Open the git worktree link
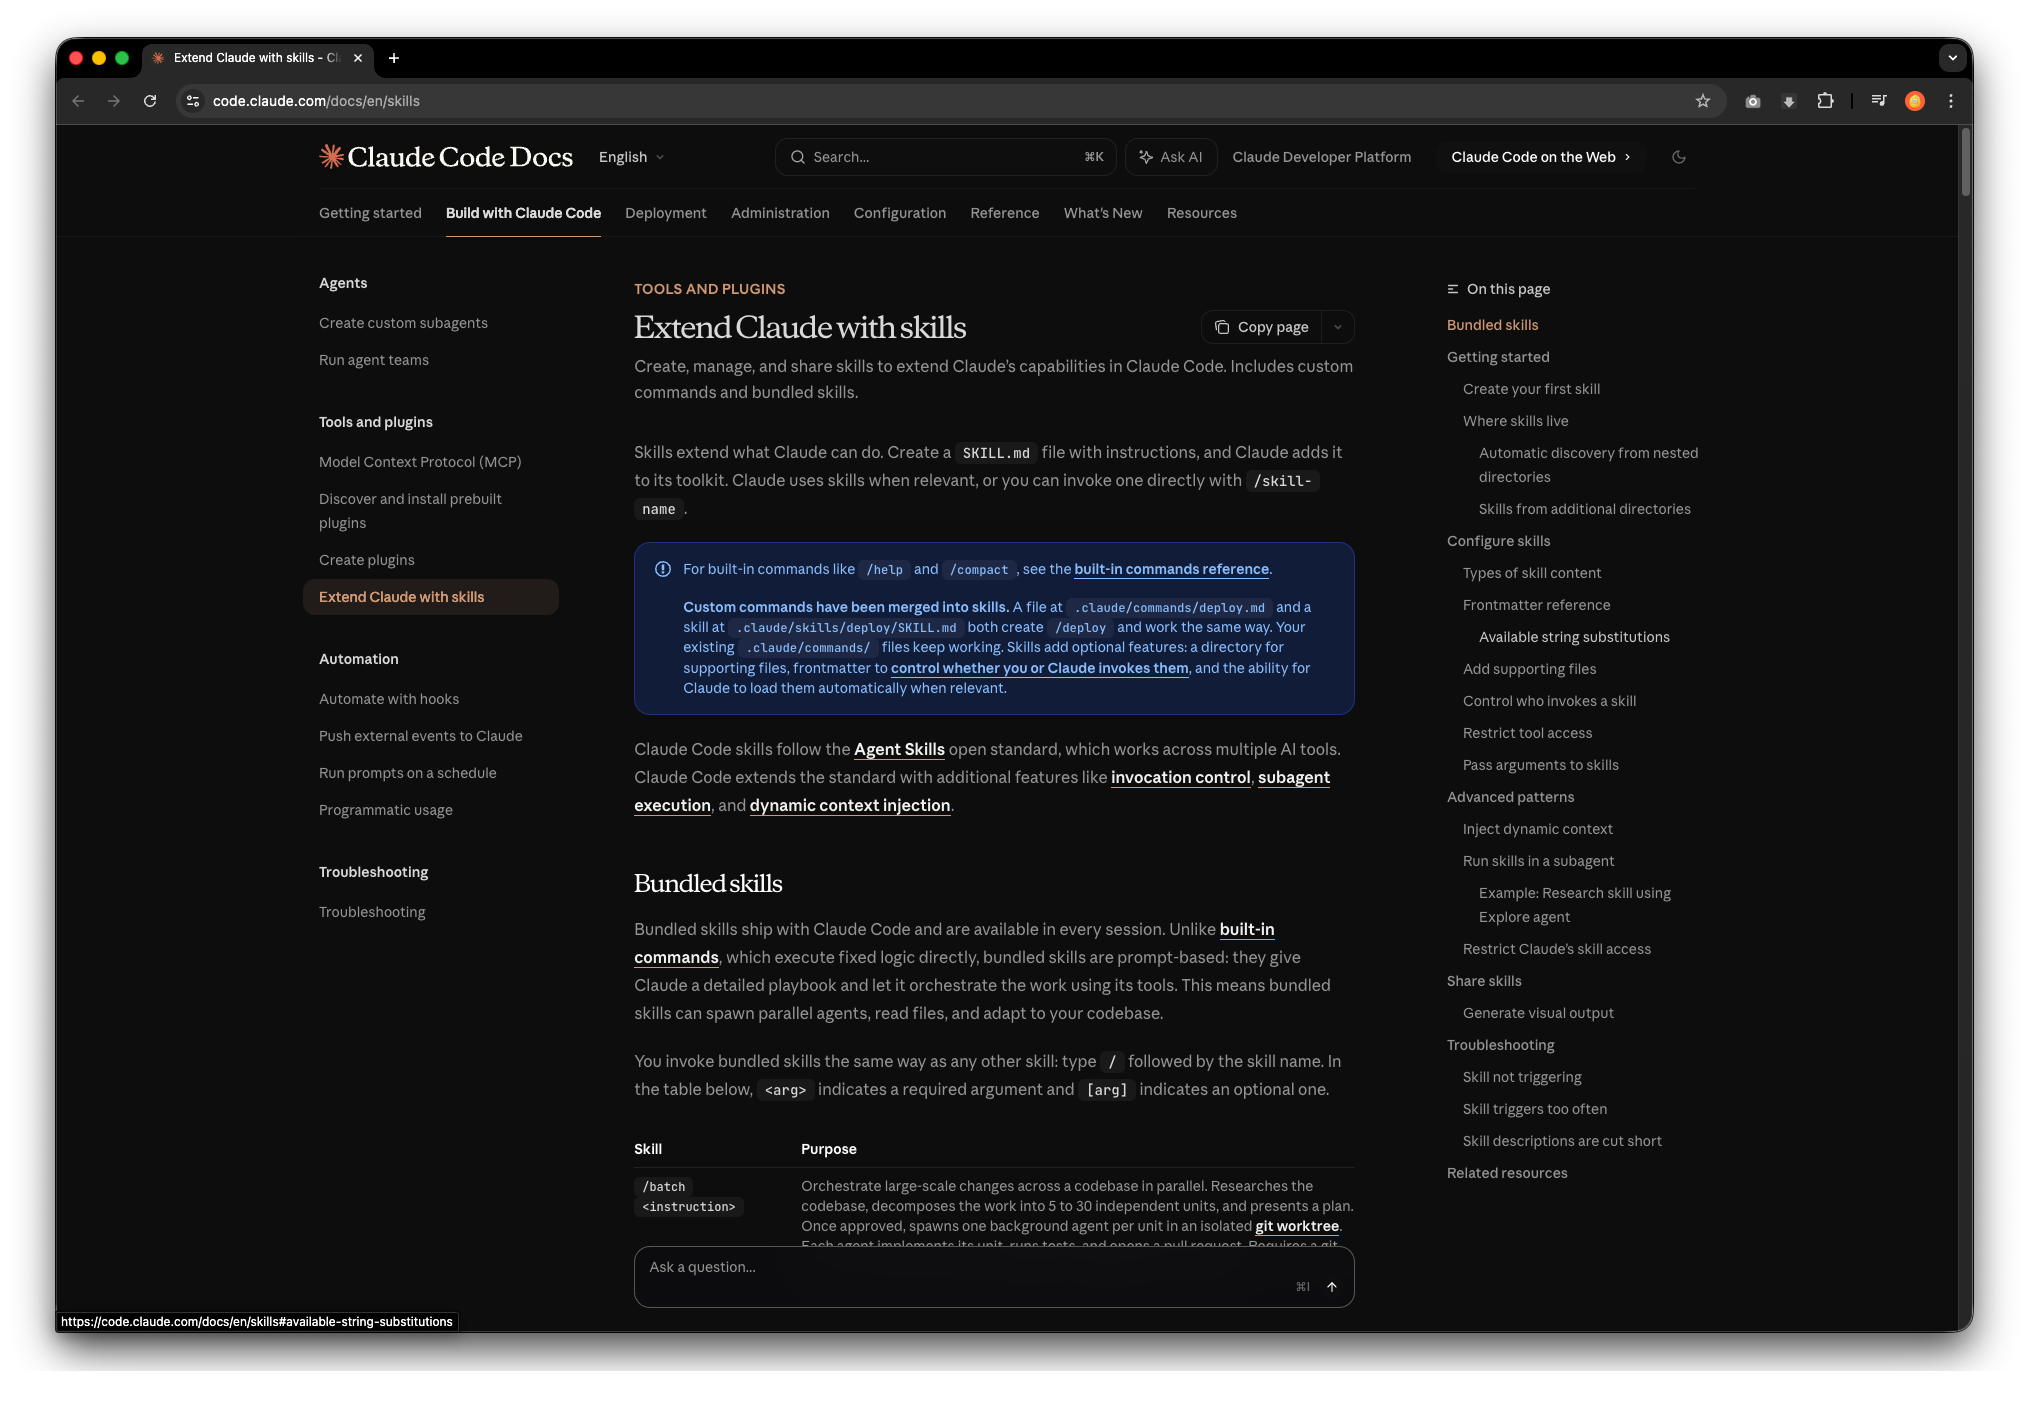2029x1406 pixels. tap(1297, 1226)
